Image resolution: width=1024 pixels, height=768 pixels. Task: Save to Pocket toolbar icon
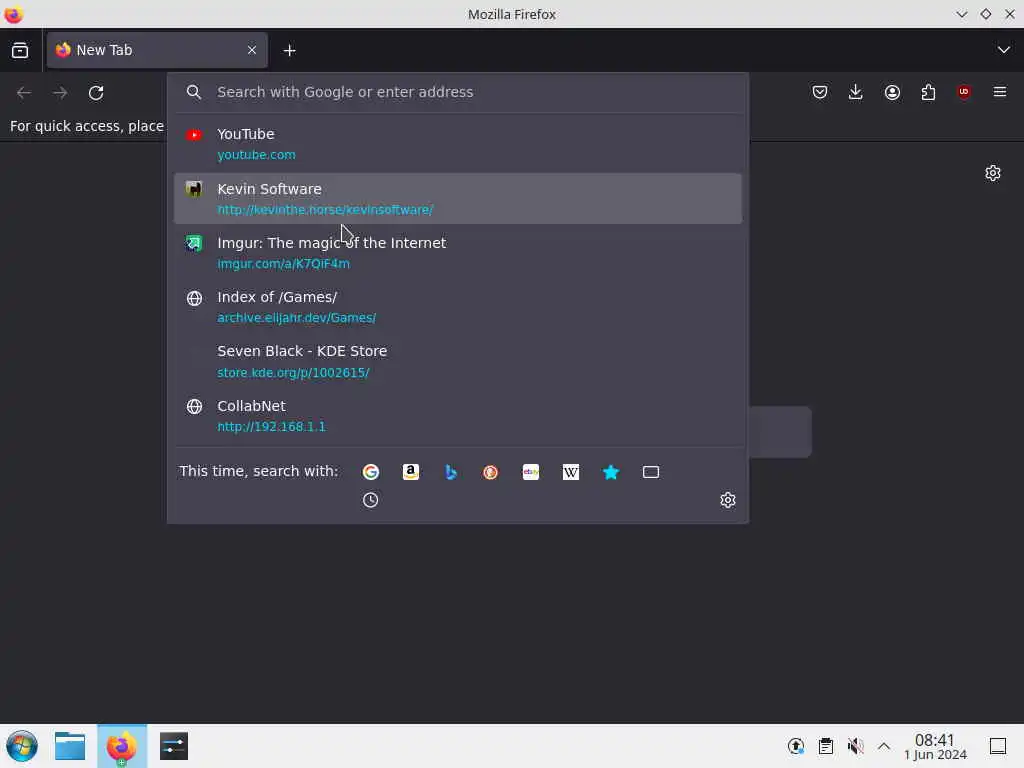(820, 92)
